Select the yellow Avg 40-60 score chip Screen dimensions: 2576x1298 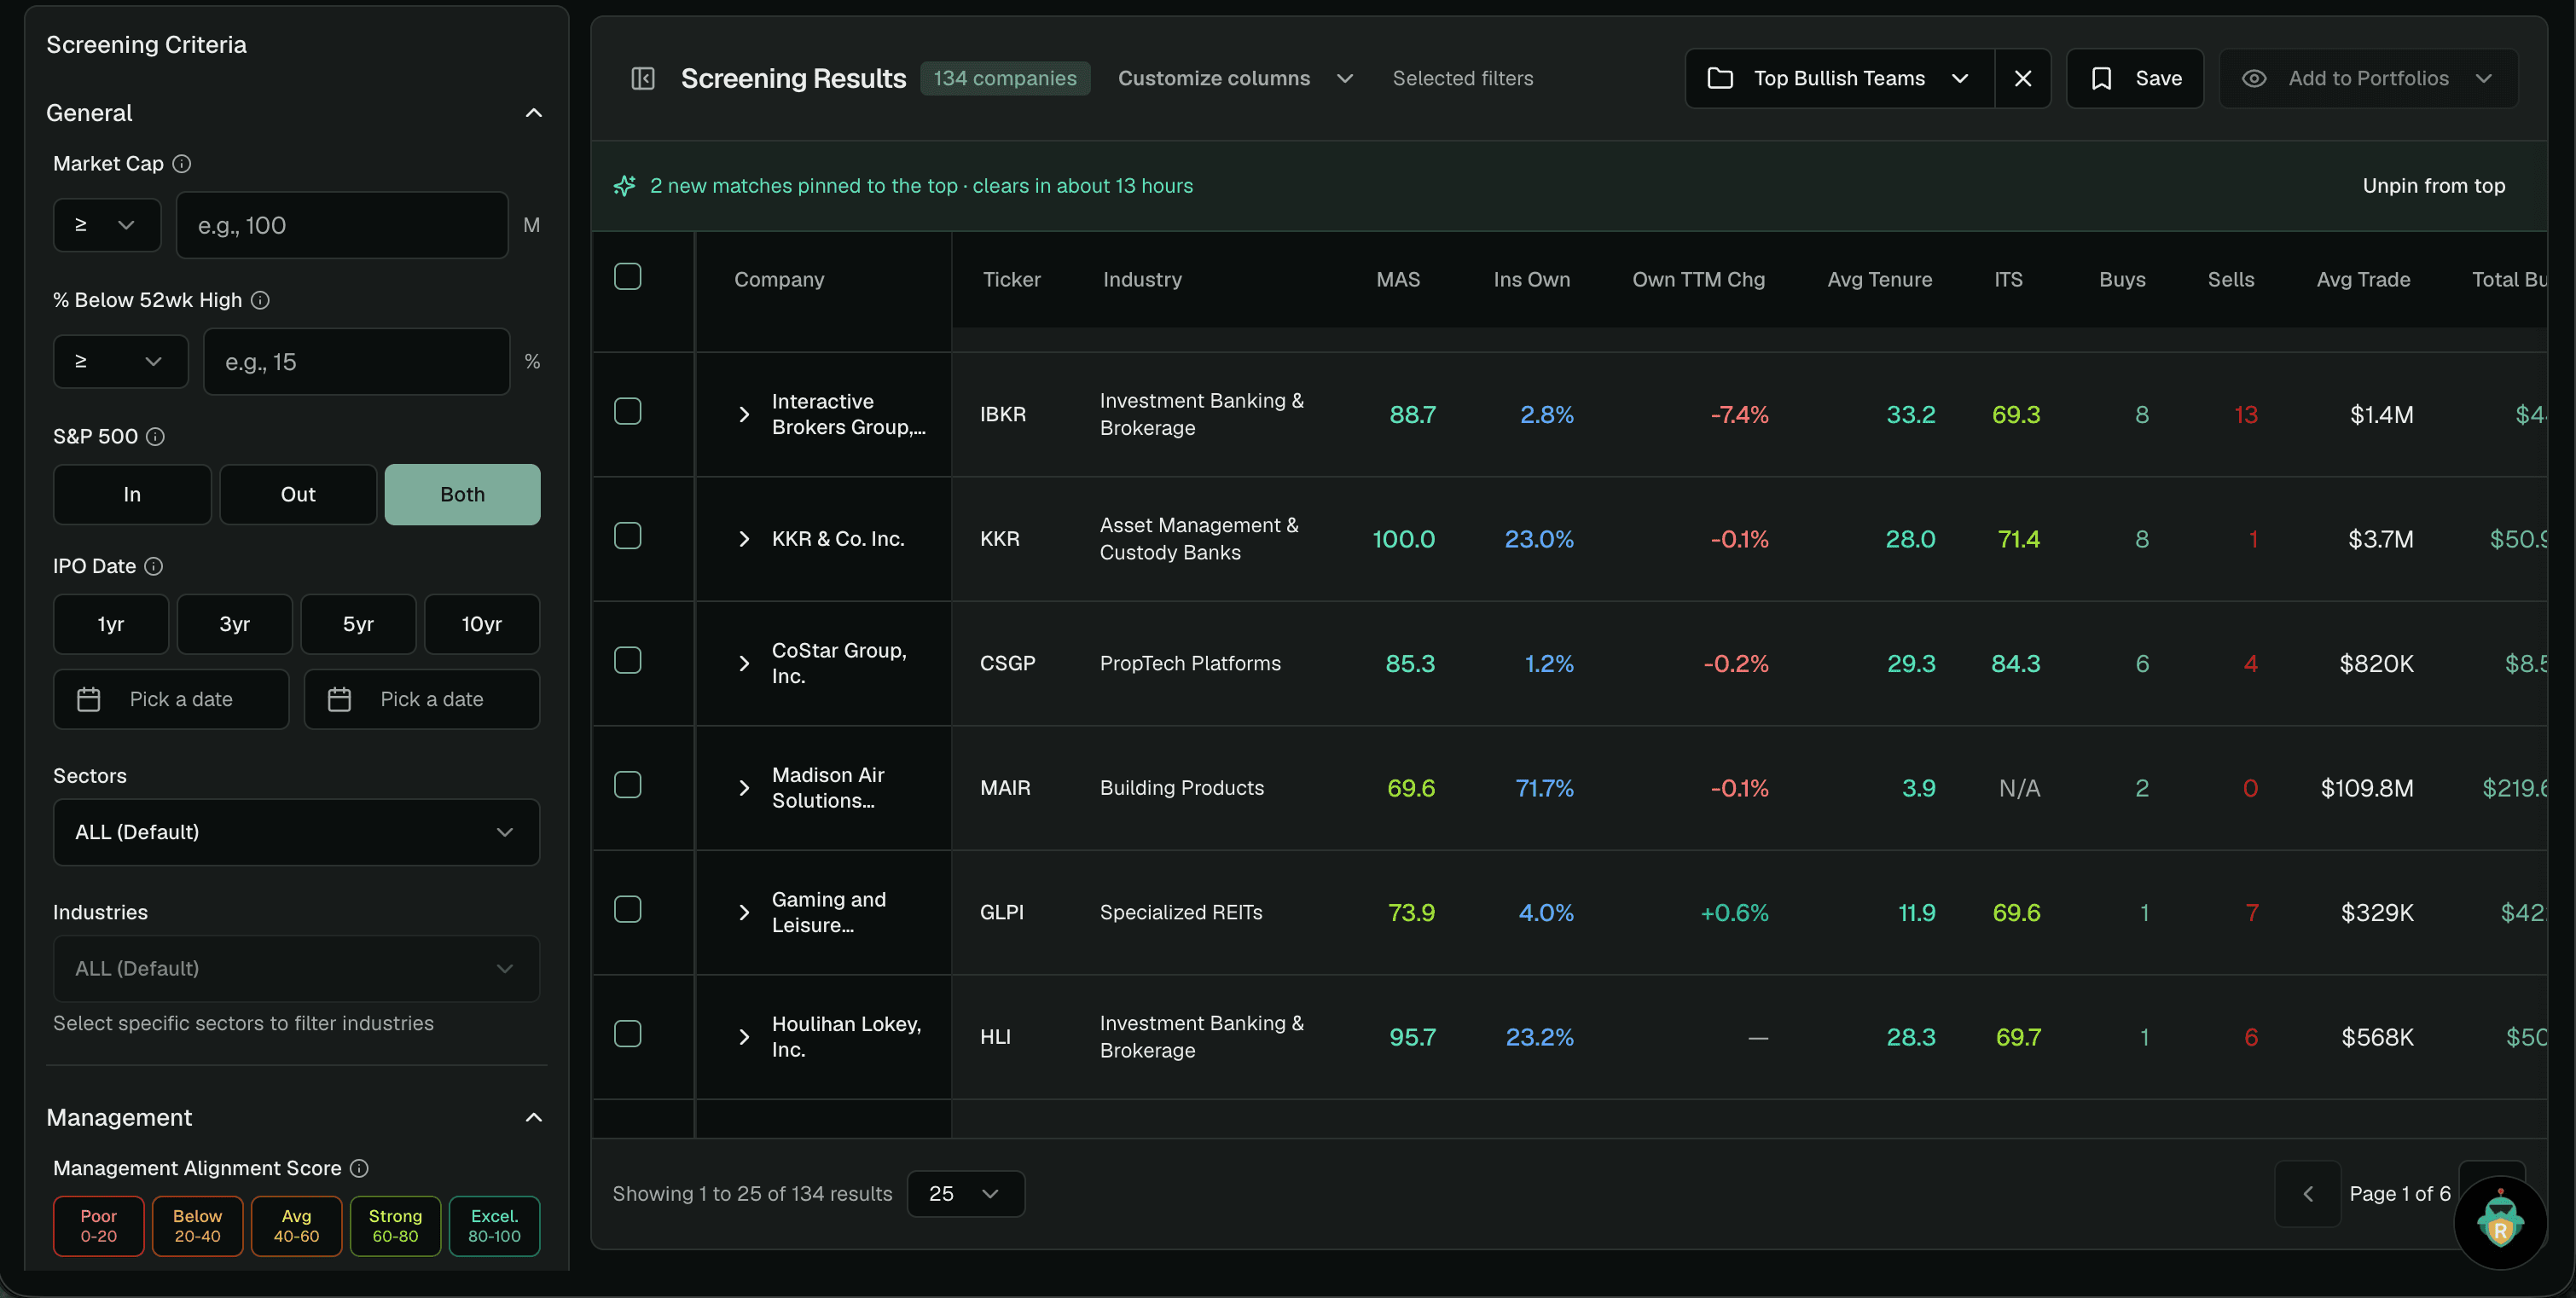point(296,1226)
